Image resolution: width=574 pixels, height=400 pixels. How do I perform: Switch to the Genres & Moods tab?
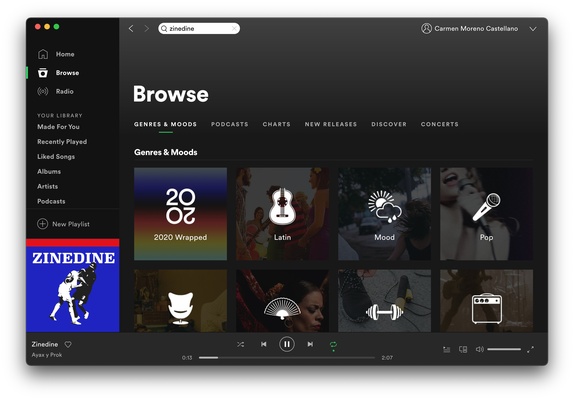(x=165, y=124)
